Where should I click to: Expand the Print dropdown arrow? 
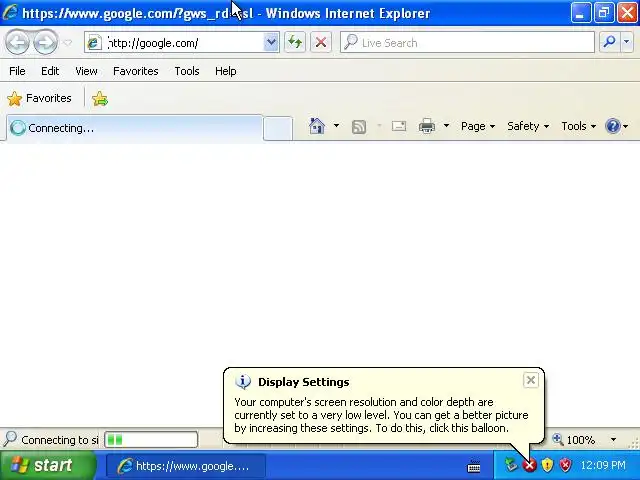[x=447, y=126]
